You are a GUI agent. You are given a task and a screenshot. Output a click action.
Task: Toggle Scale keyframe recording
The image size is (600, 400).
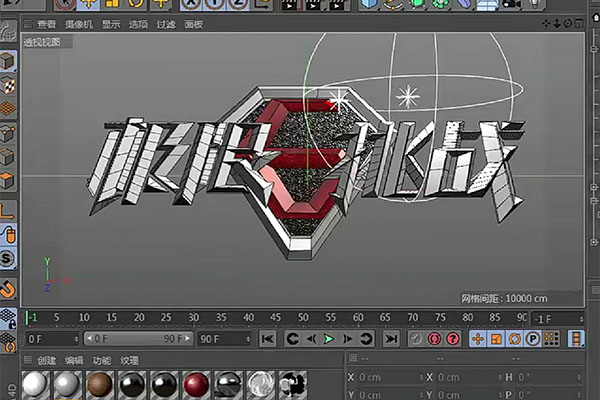496,339
